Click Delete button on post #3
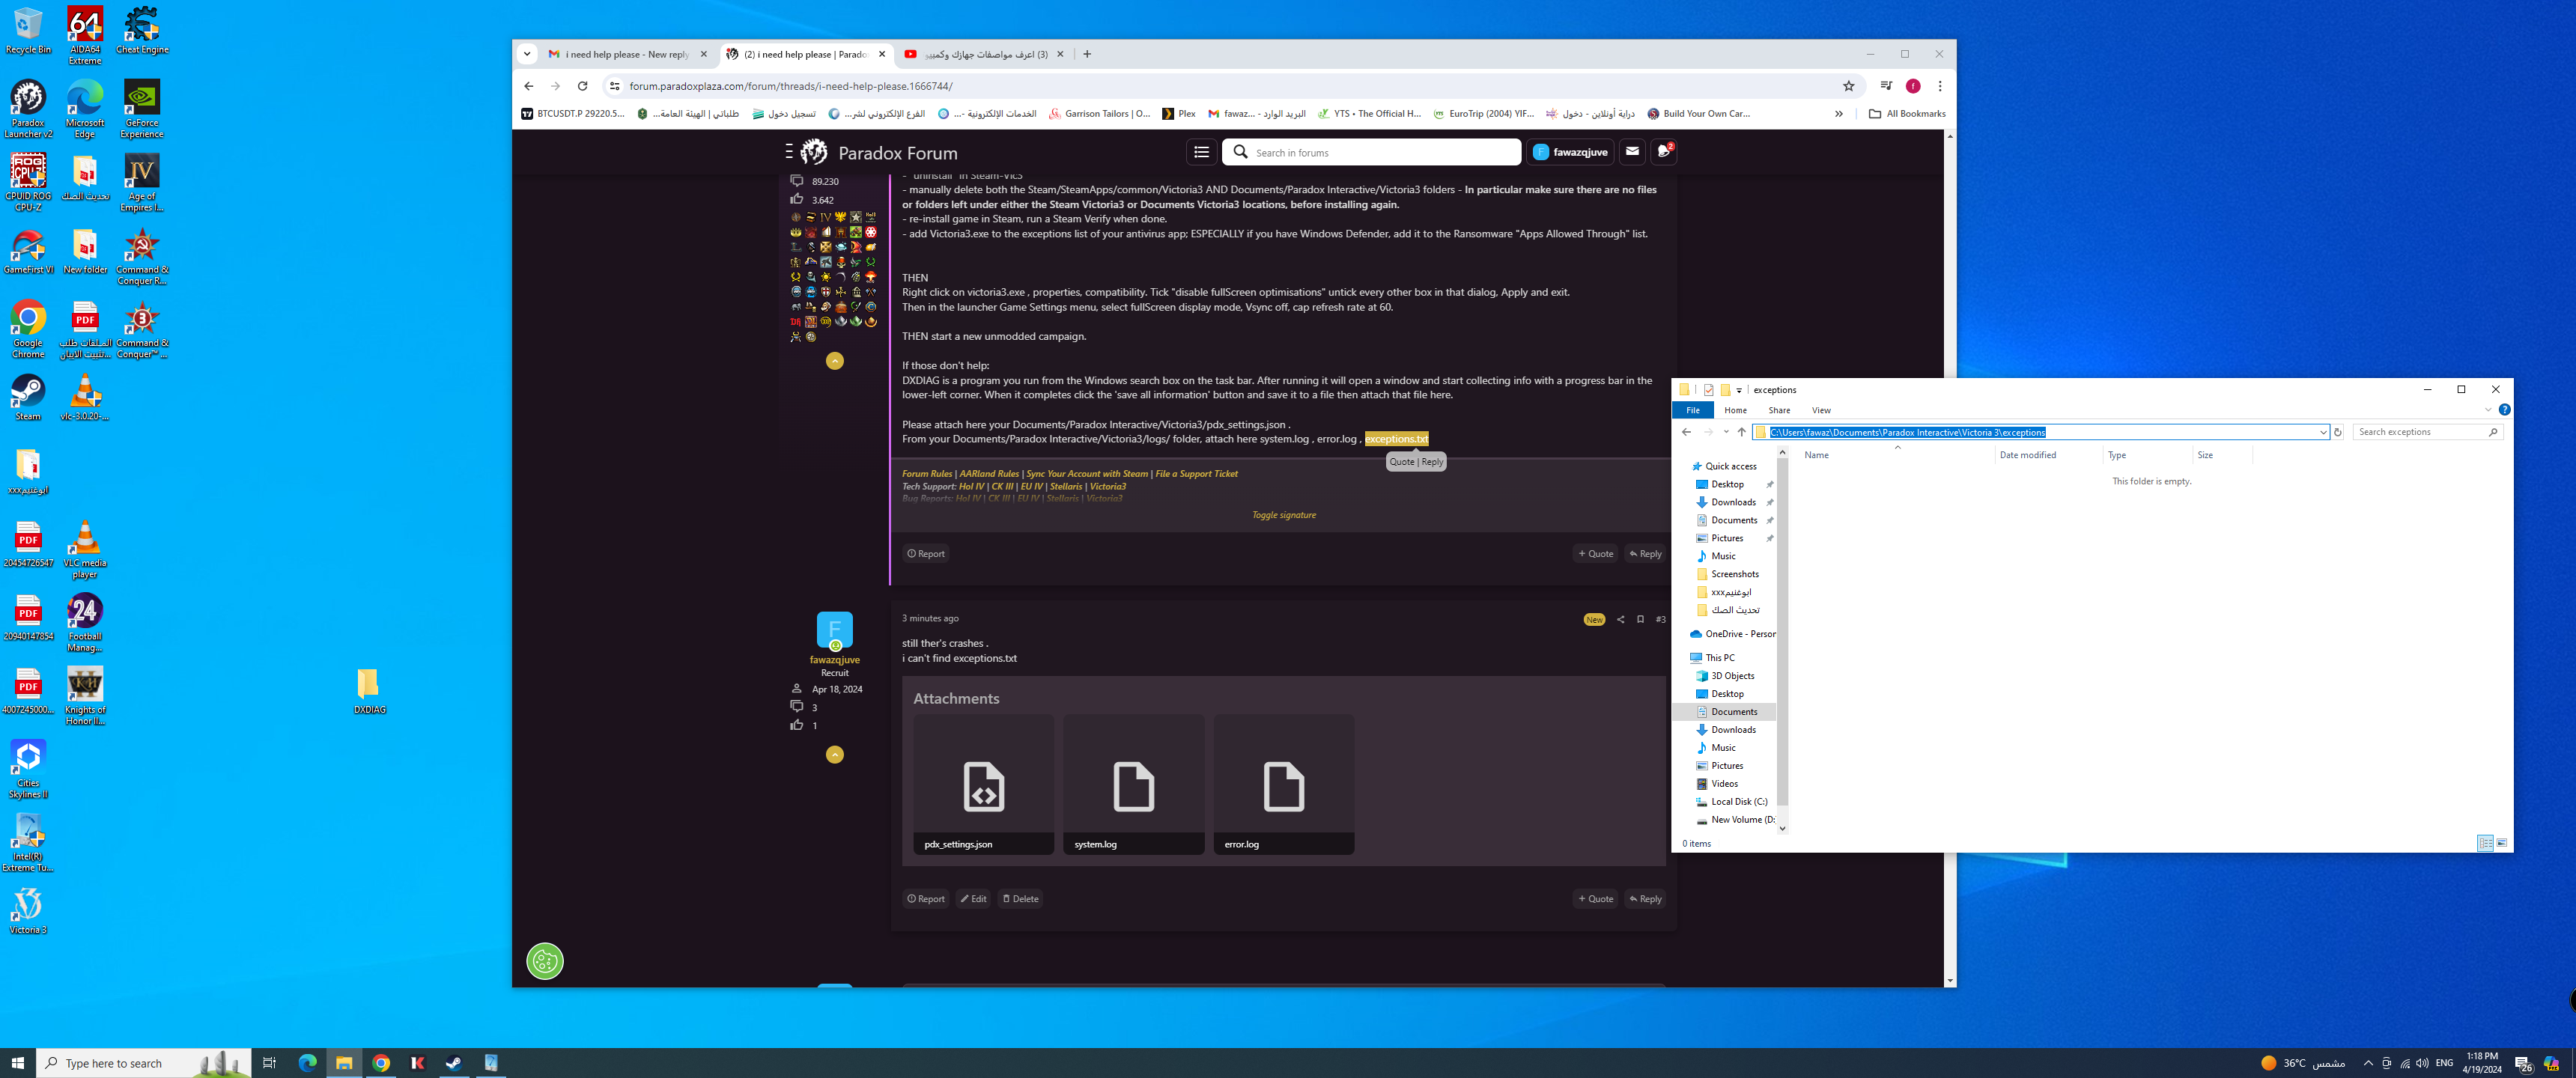Image resolution: width=2576 pixels, height=1078 pixels. tap(1020, 899)
